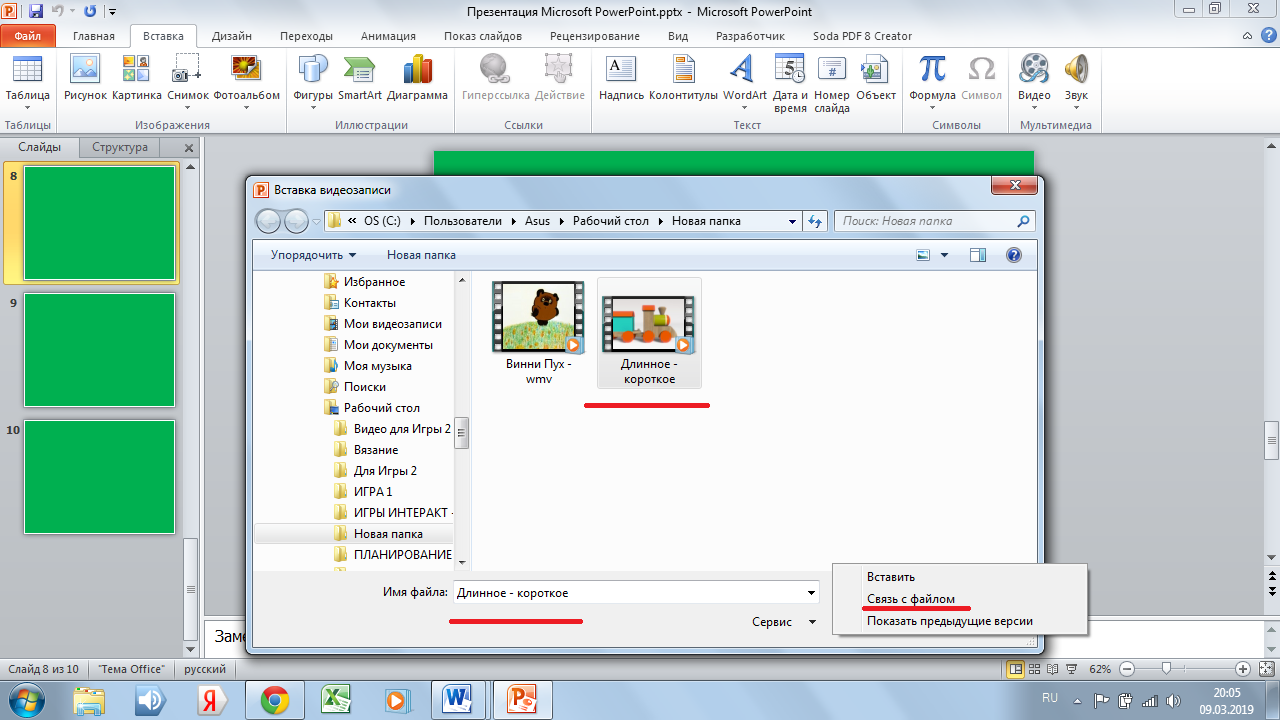Expand the Видео button dropdown arrow
Screen dimensions: 1280x720
tap(1034, 107)
